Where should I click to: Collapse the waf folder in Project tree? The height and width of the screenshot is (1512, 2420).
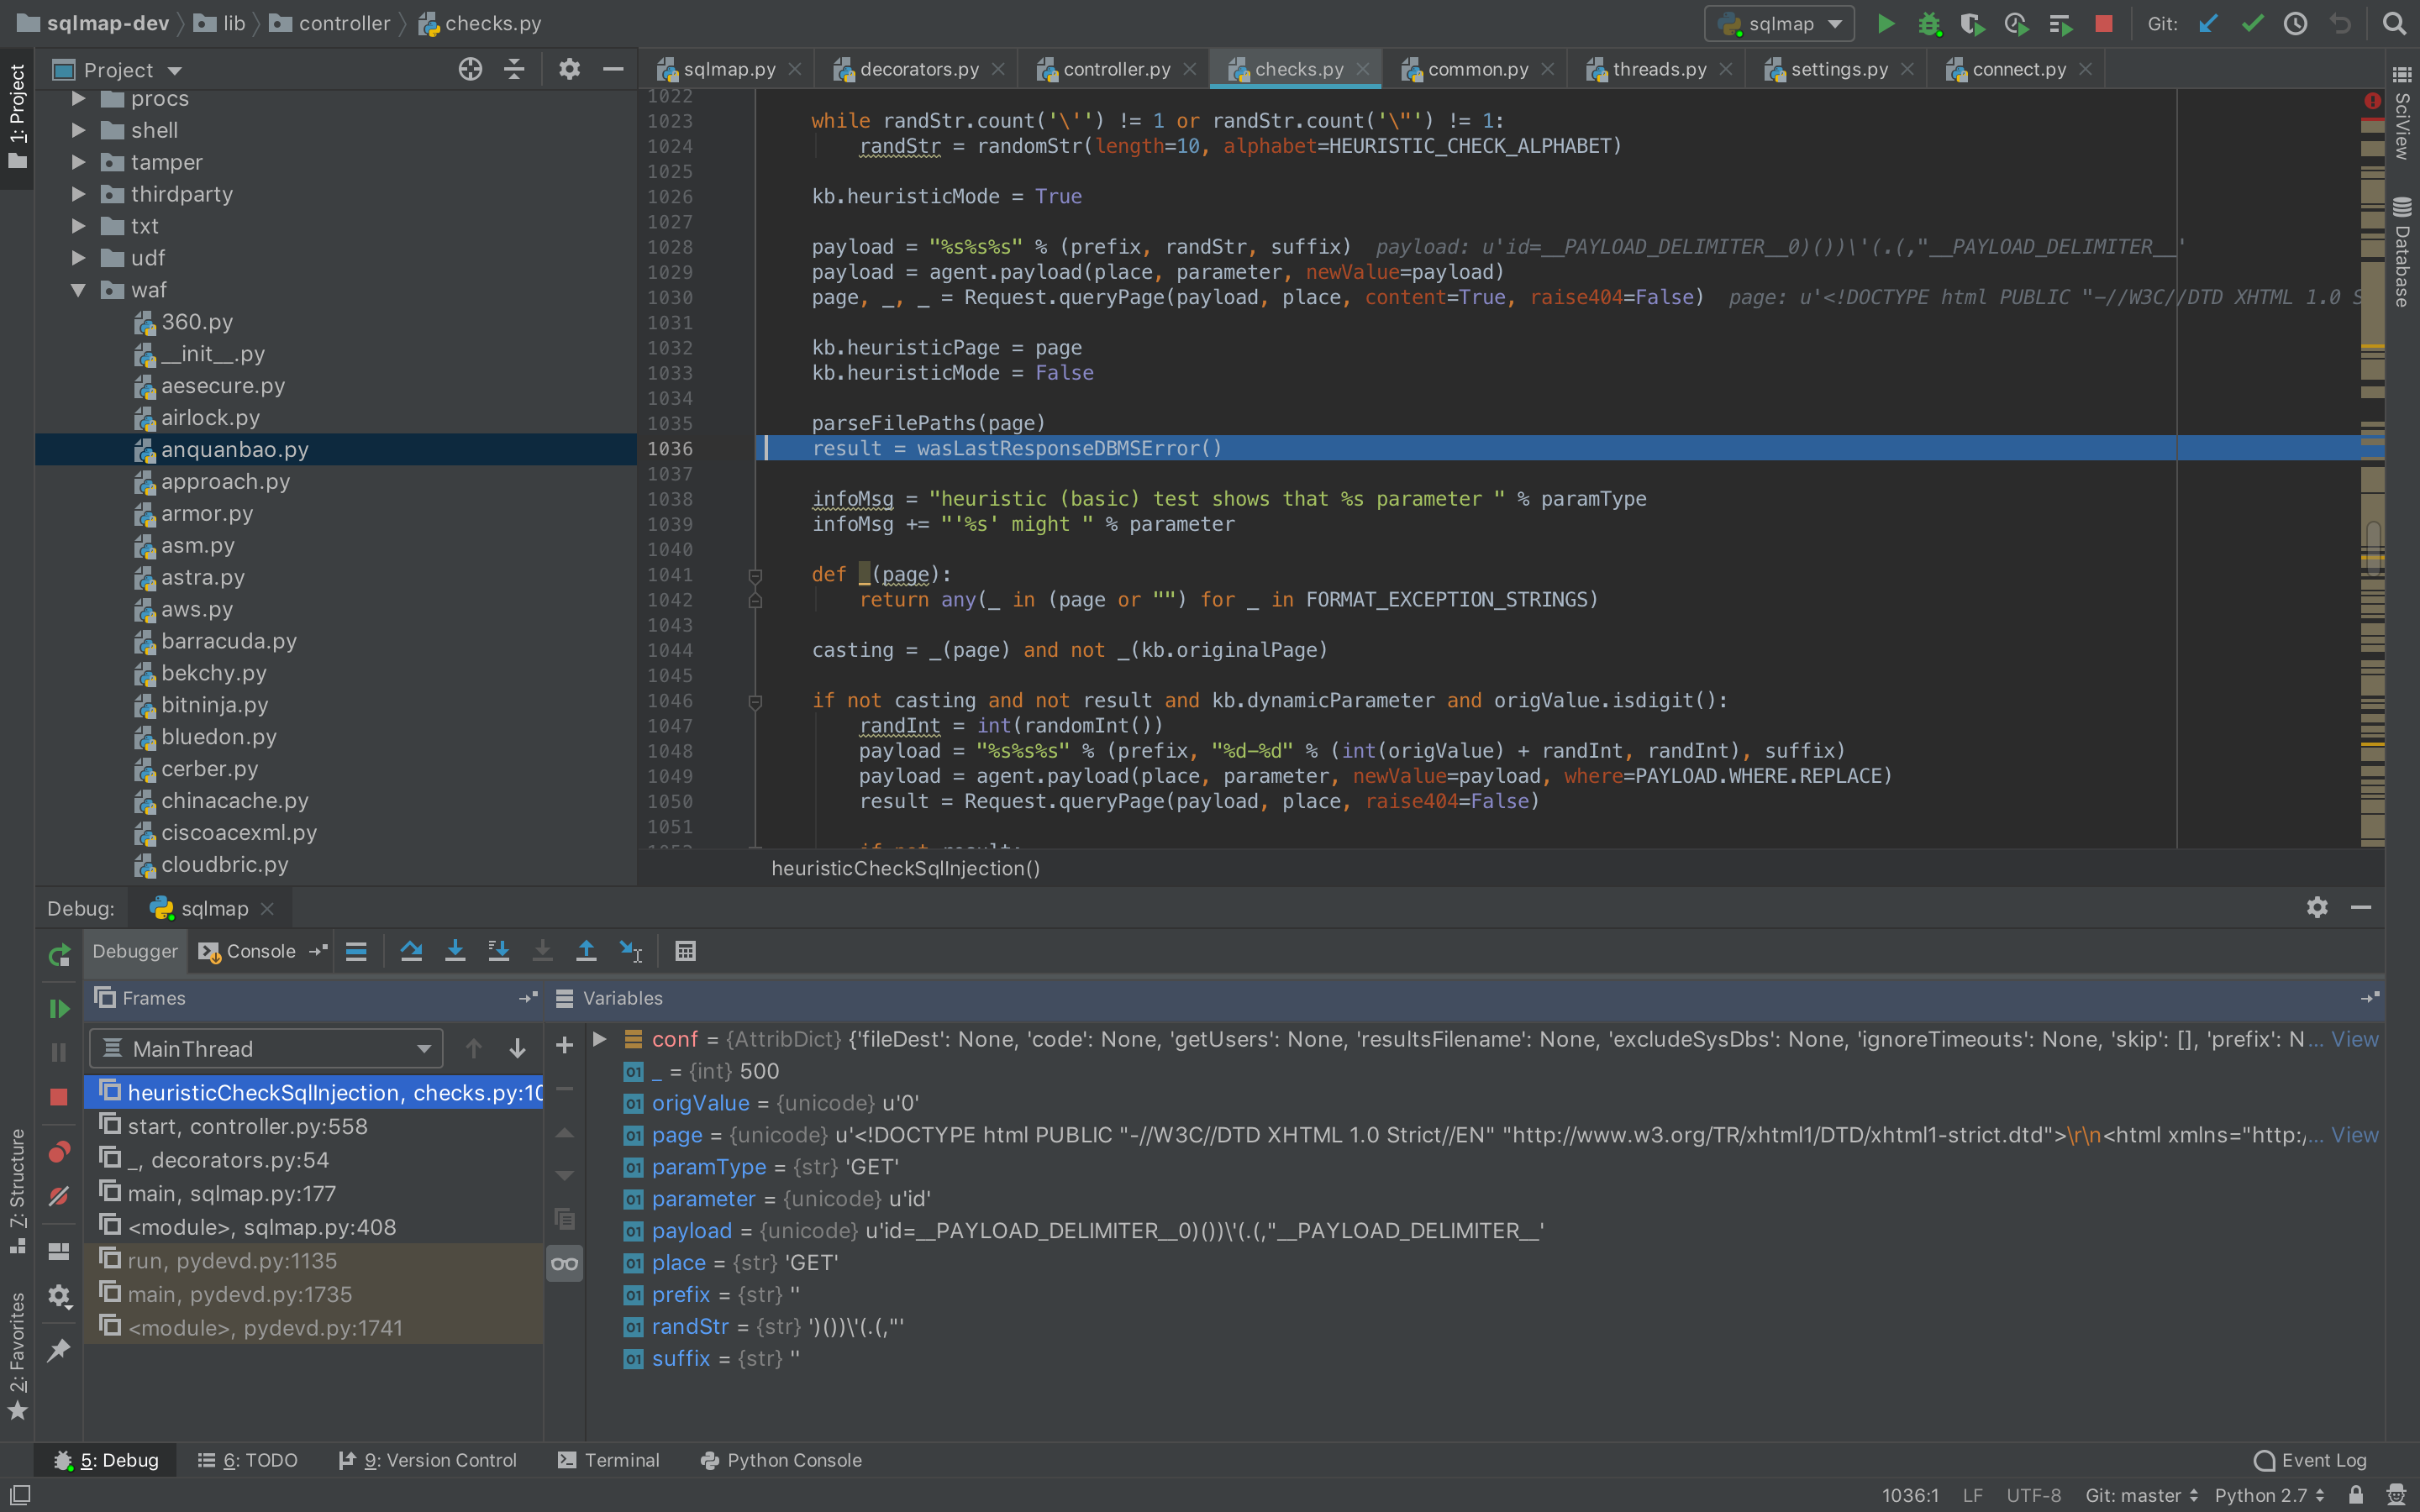[78, 290]
